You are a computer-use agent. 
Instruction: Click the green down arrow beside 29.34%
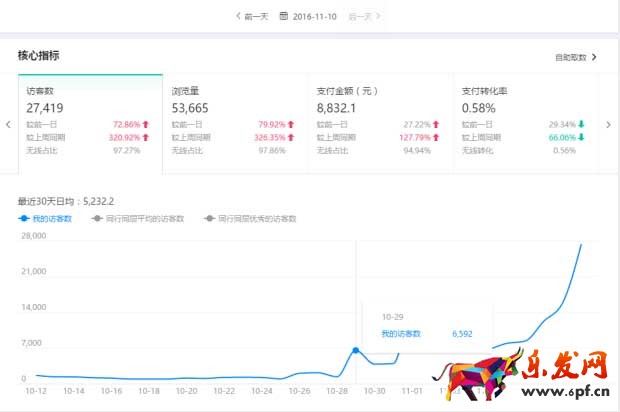click(582, 124)
